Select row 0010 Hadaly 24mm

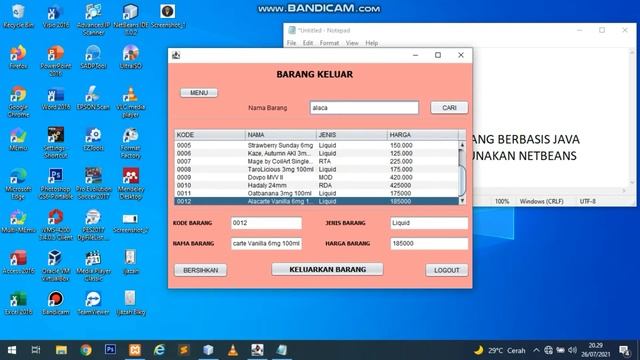click(316, 185)
